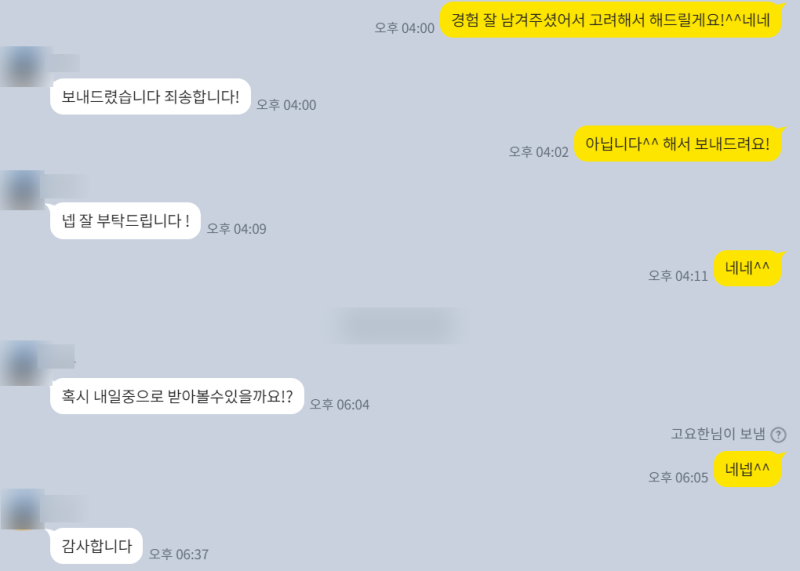
Task: Click the 오후 04:11 timestamp
Action: 678,276
